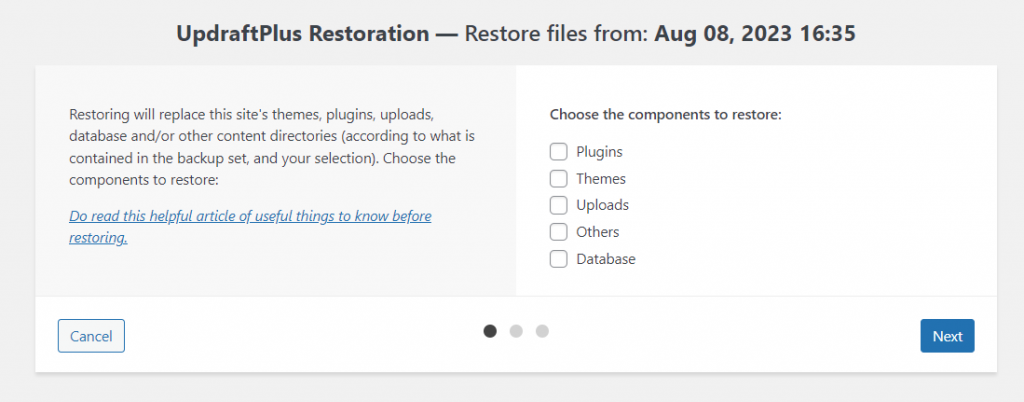This screenshot has height=402, width=1024.
Task: Click the UpdraftPlus Restoration heading
Action: (x=303, y=33)
